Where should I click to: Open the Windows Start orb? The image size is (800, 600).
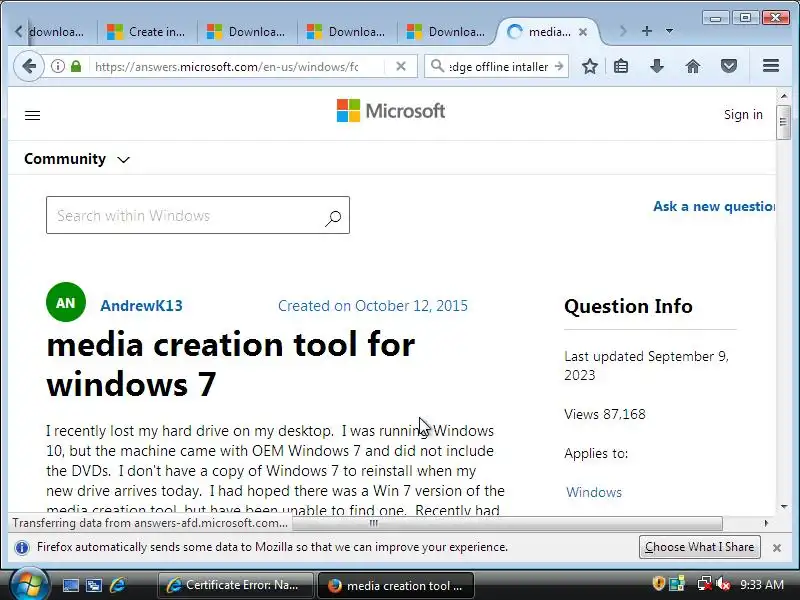(29, 584)
